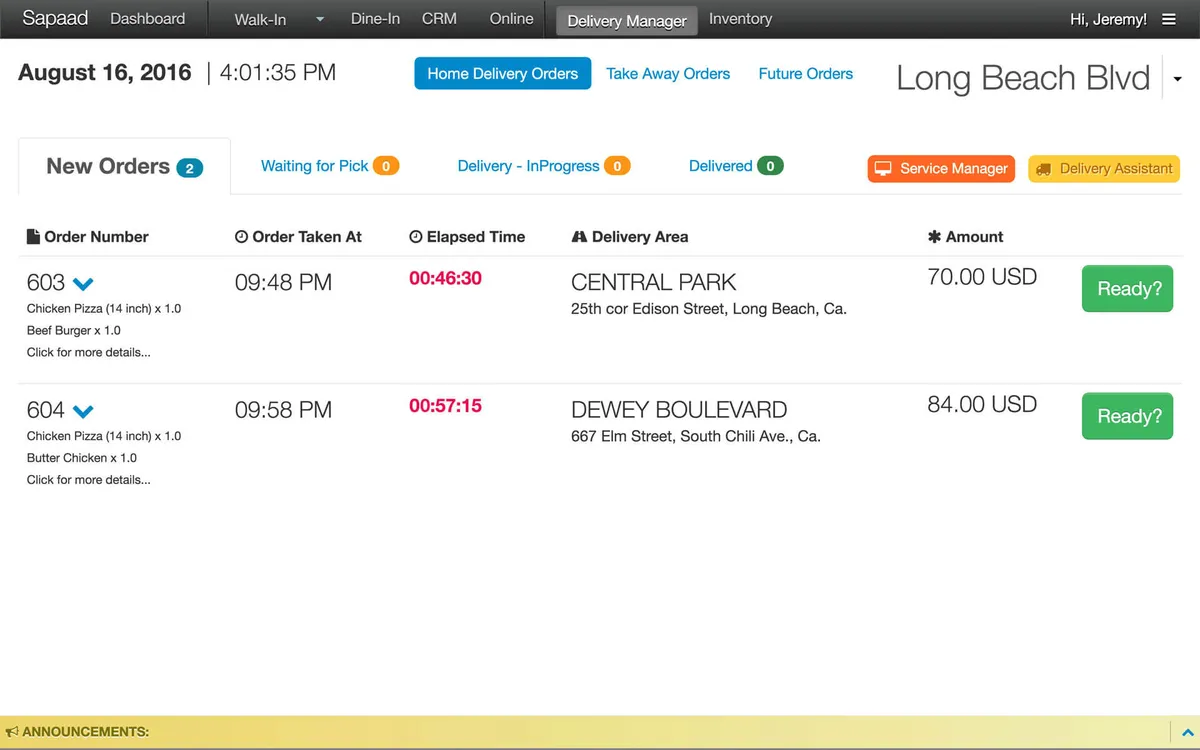Click the New Orders count badge 2
This screenshot has width=1200, height=750.
(x=190, y=168)
